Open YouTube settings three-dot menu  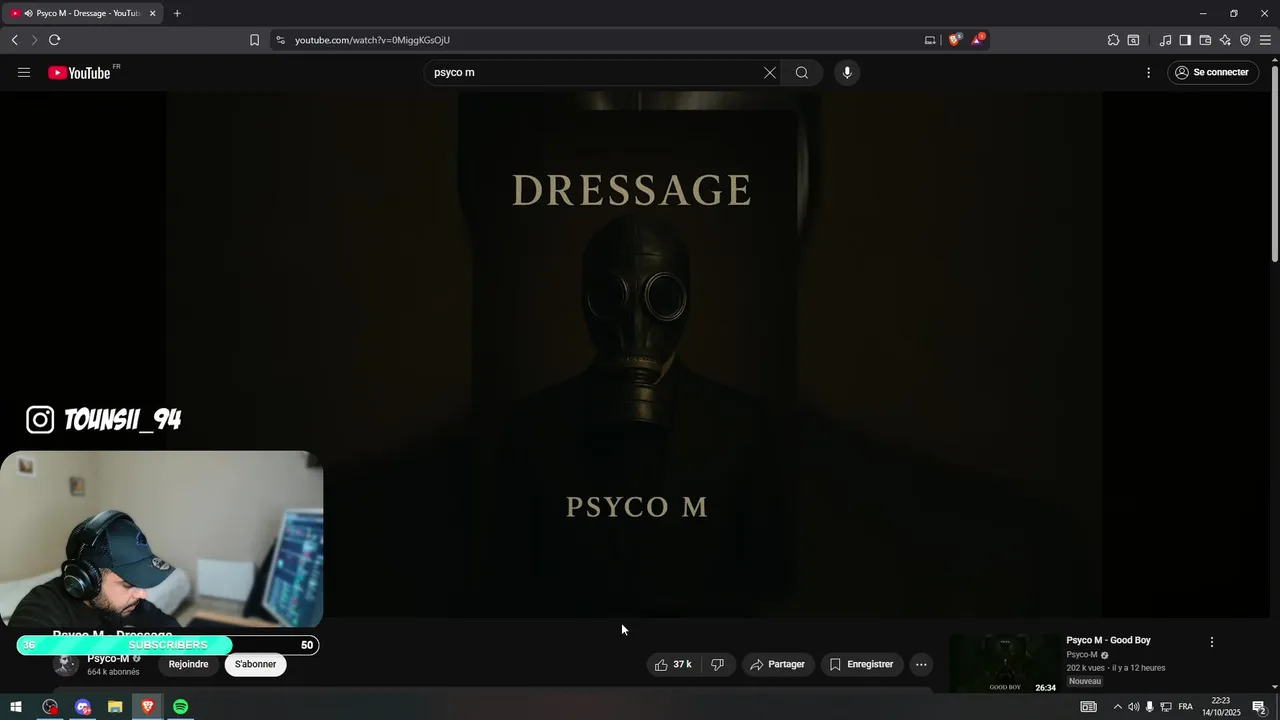click(1148, 72)
